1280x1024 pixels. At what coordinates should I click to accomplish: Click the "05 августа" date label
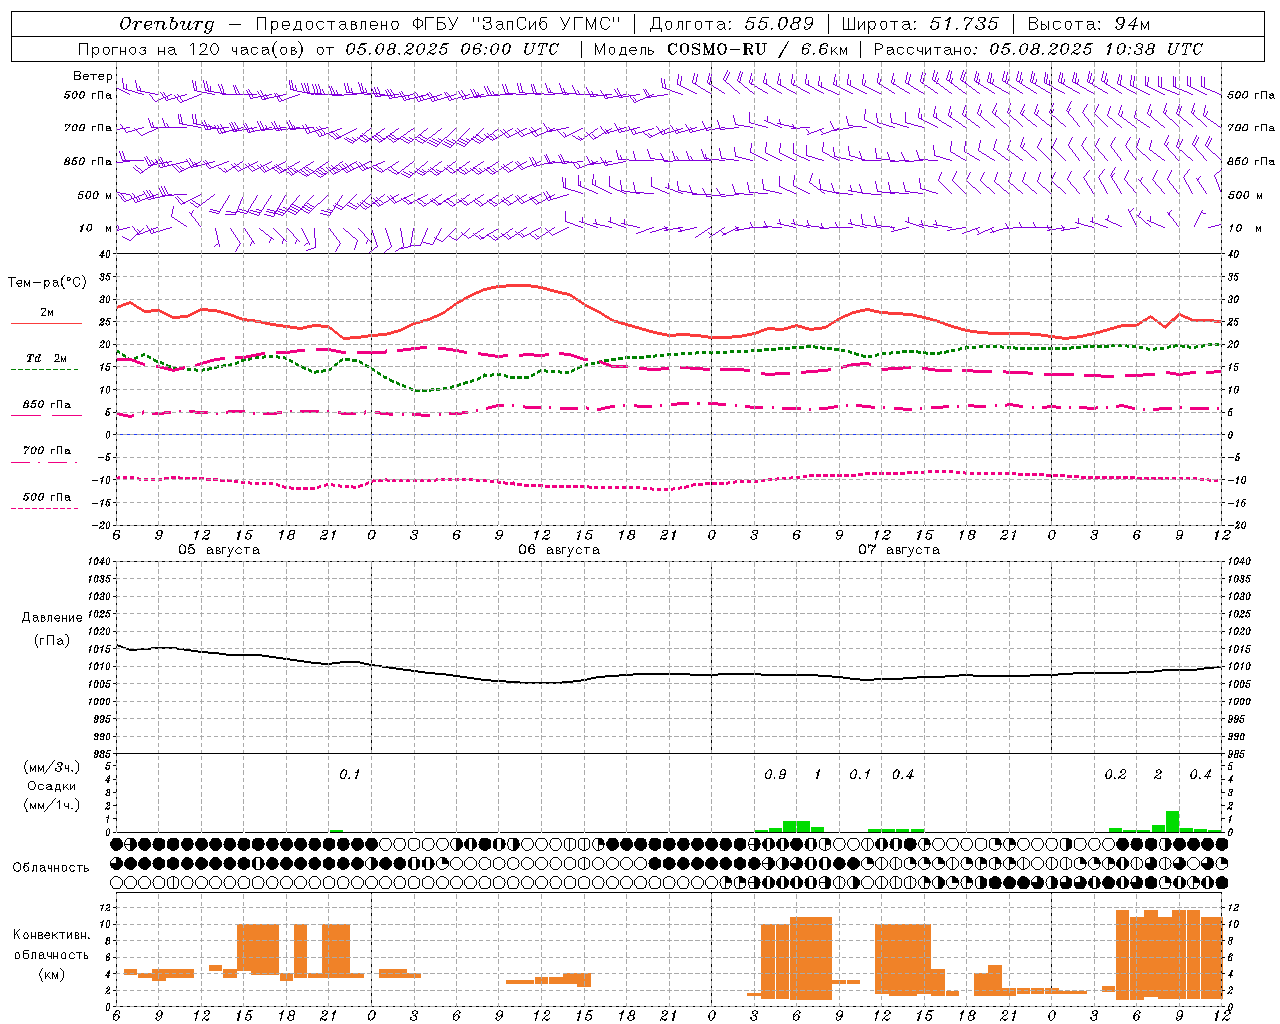tap(219, 550)
